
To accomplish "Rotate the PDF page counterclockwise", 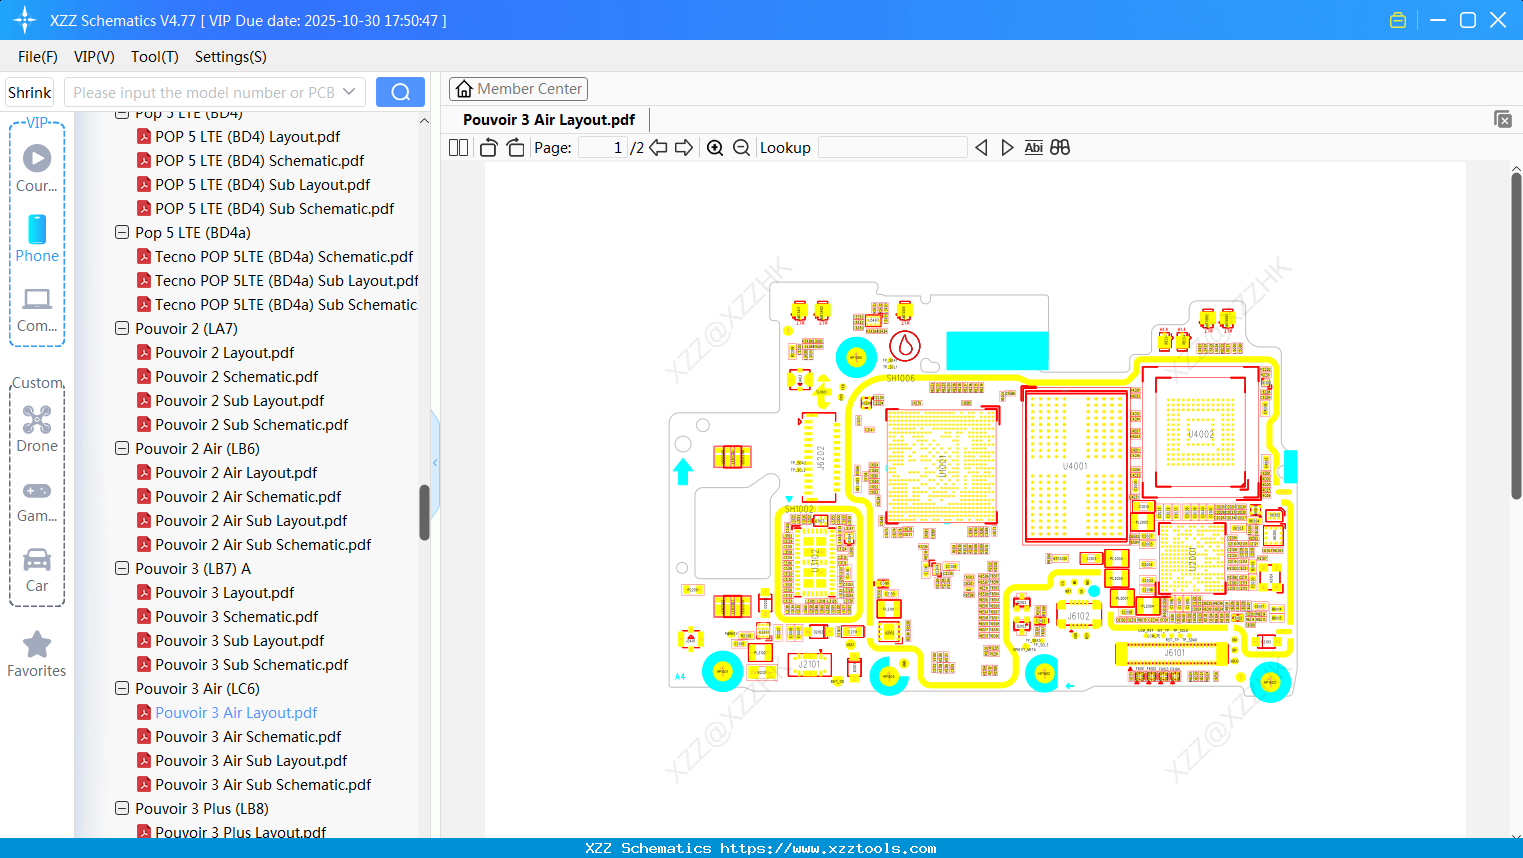I will click(x=487, y=147).
